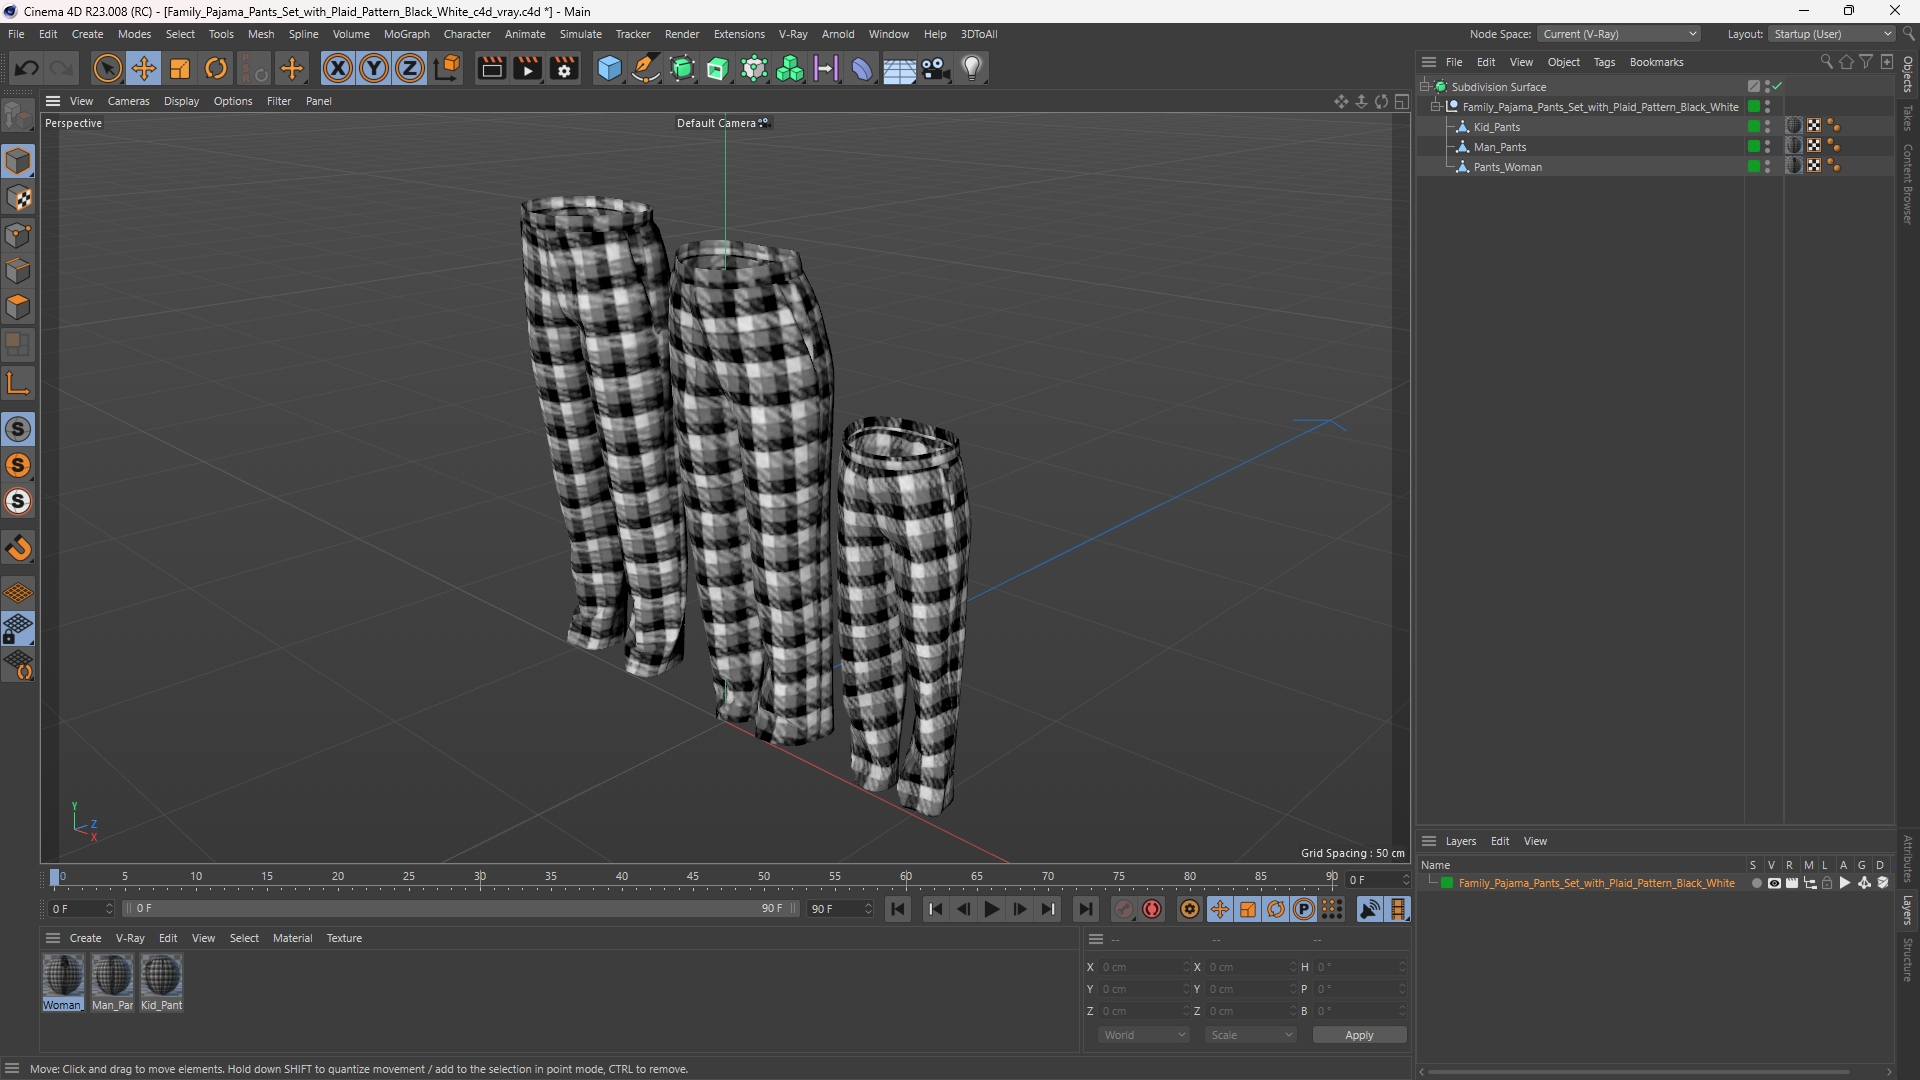Image resolution: width=1920 pixels, height=1080 pixels.
Task: Open the MoGraph menu
Action: click(x=406, y=34)
